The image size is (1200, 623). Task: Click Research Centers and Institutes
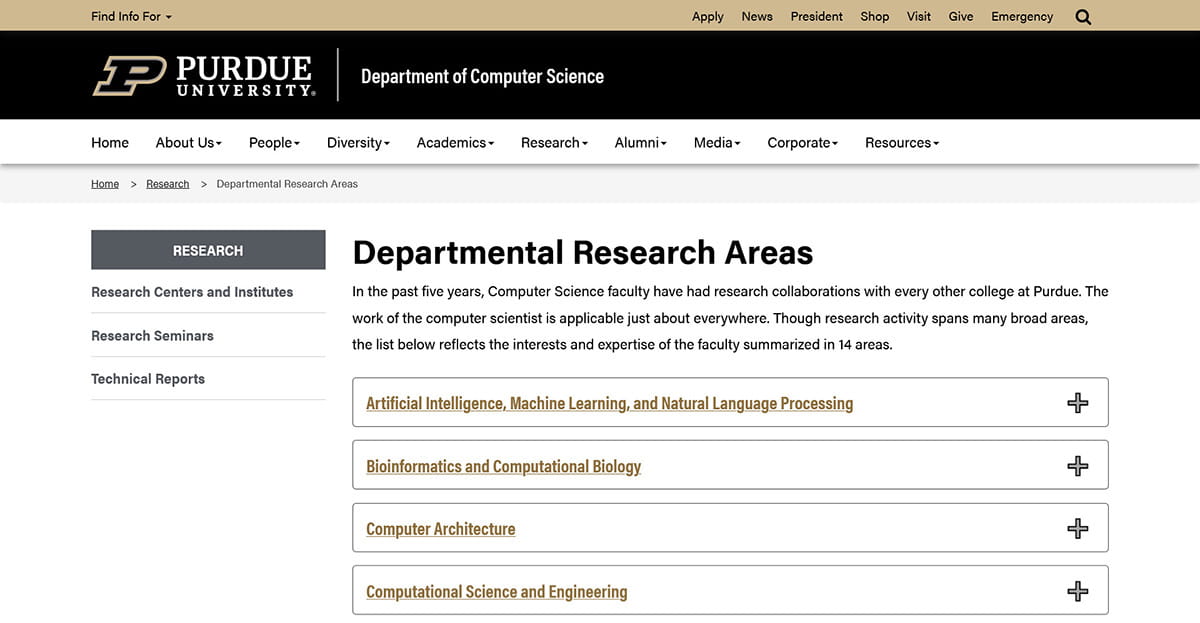point(191,292)
